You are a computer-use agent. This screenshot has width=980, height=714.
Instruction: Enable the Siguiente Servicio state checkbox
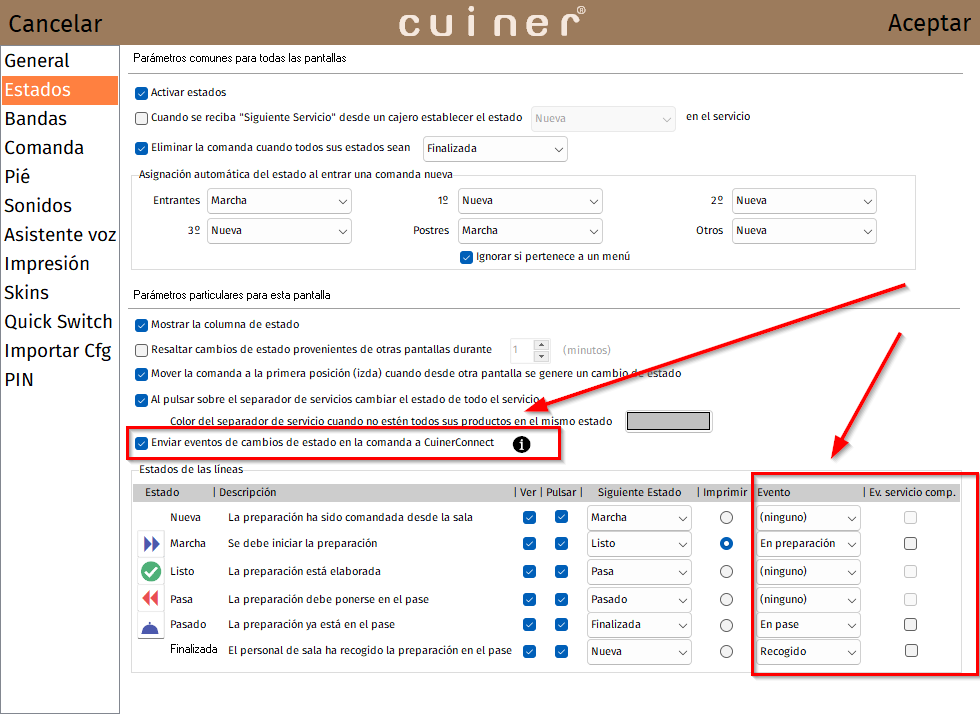click(141, 118)
